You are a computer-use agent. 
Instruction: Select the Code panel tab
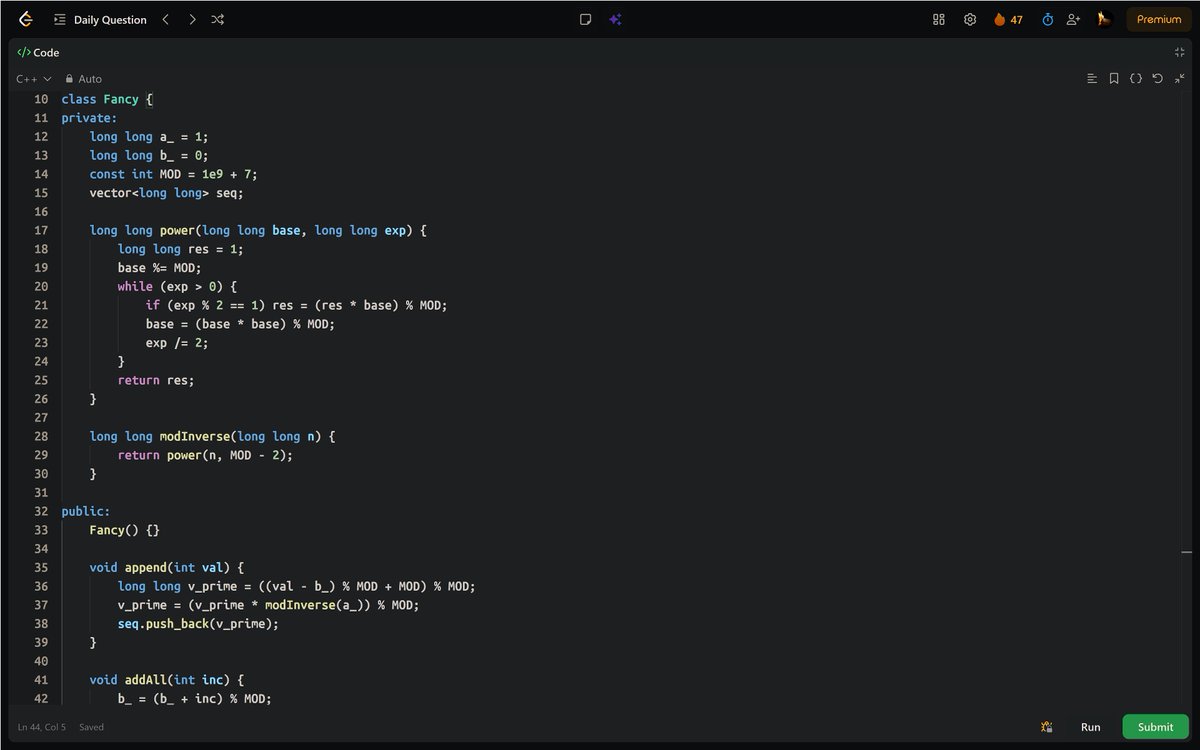(x=39, y=52)
